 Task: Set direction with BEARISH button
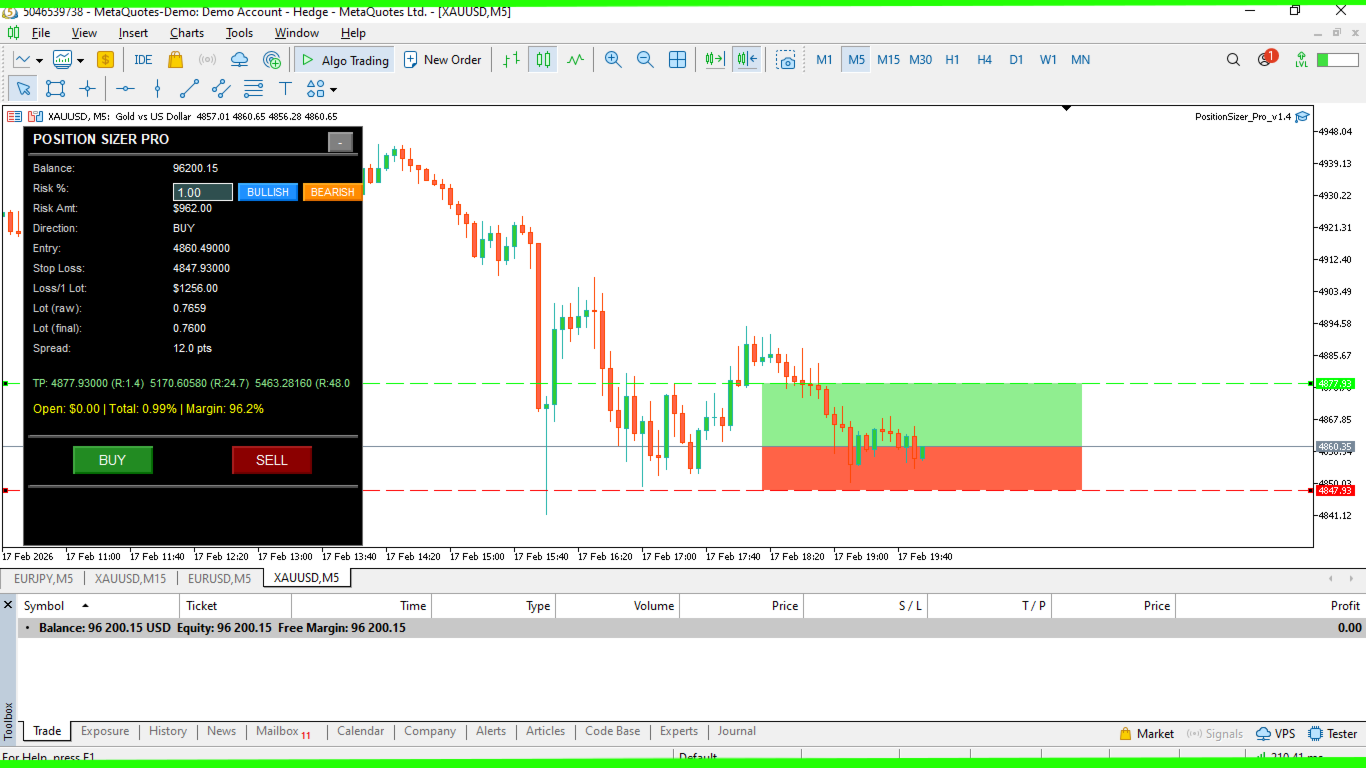point(333,192)
